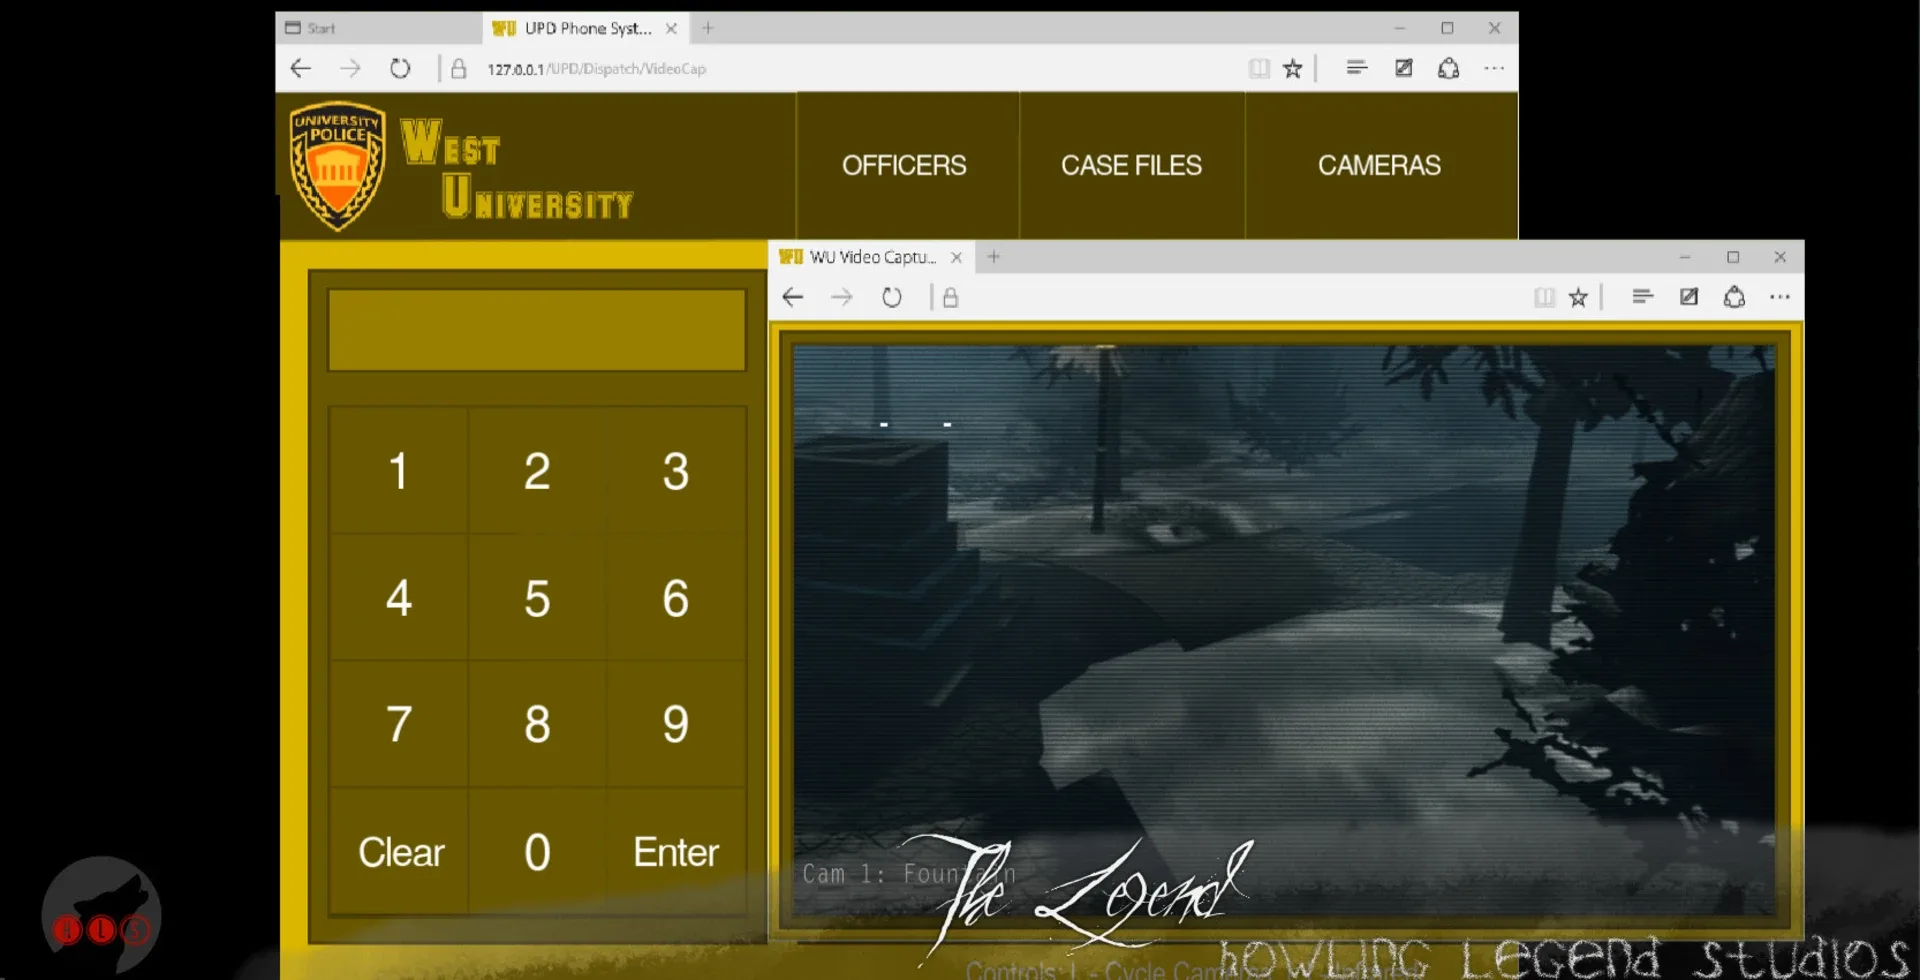Dial keypad digit 9
Image resolution: width=1920 pixels, height=980 pixels.
coord(676,724)
